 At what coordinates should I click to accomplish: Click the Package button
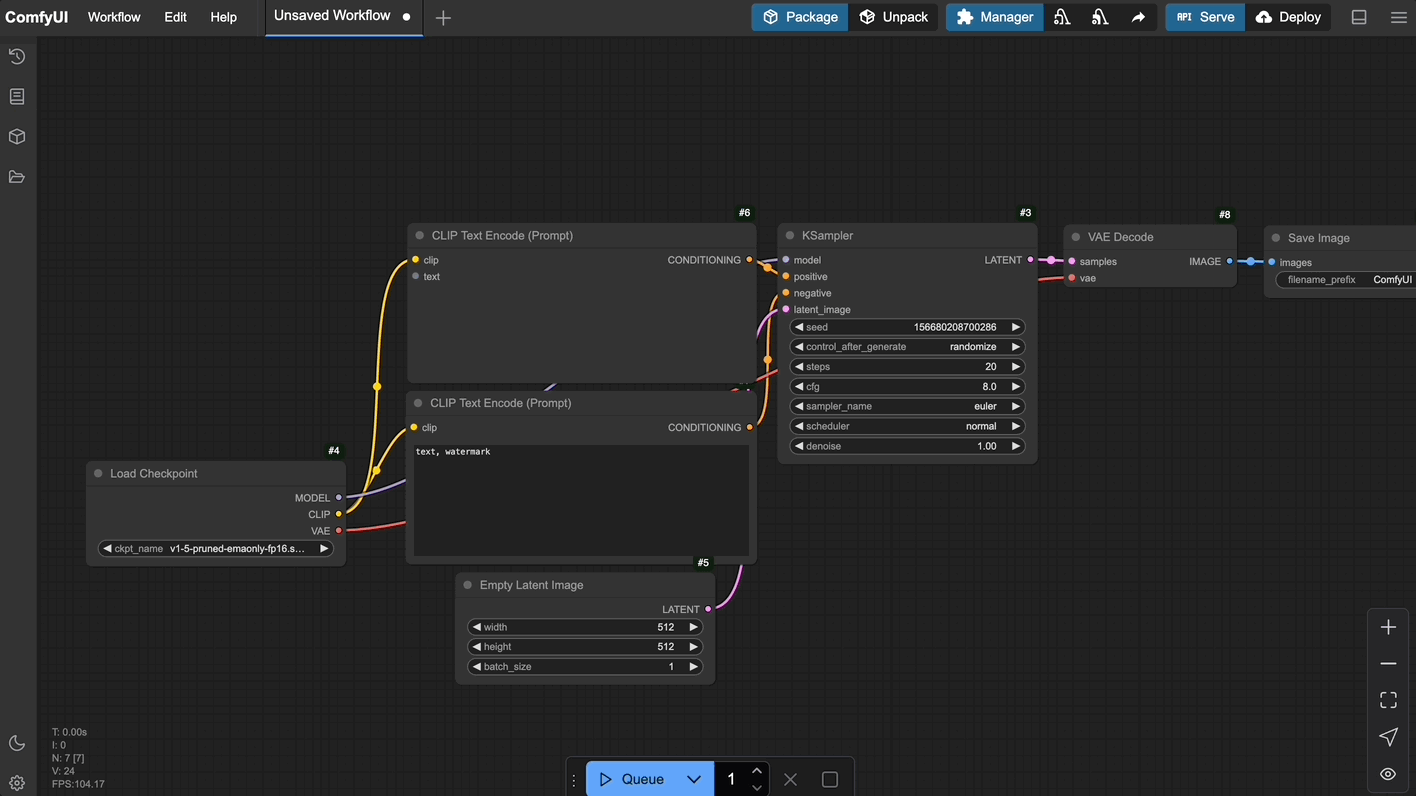[x=800, y=17]
